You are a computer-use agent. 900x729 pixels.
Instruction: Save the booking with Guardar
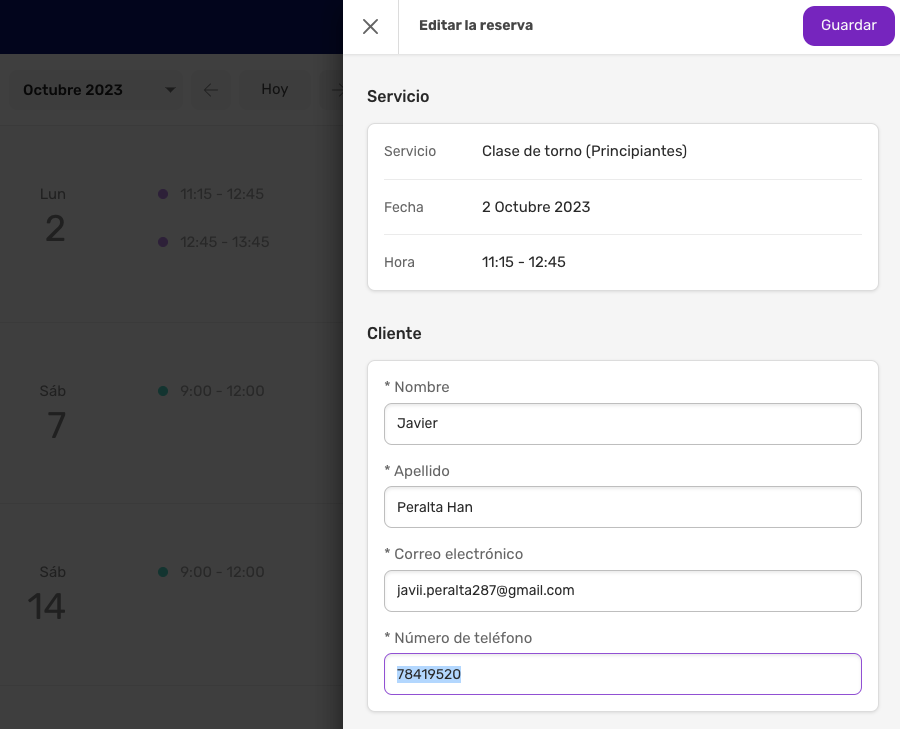[x=848, y=26]
